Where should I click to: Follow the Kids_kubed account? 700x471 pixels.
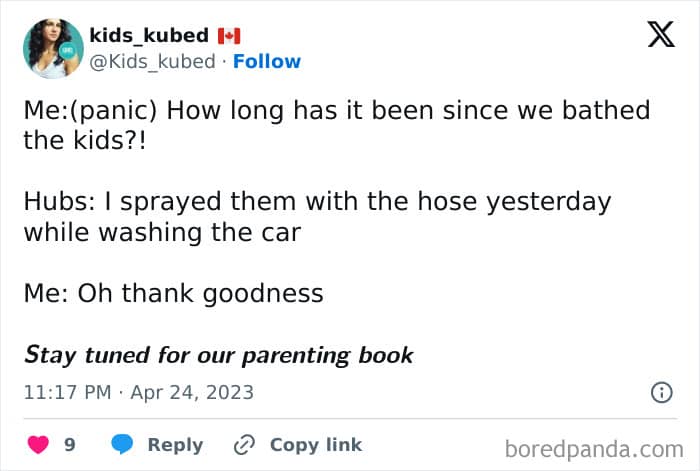[267, 61]
